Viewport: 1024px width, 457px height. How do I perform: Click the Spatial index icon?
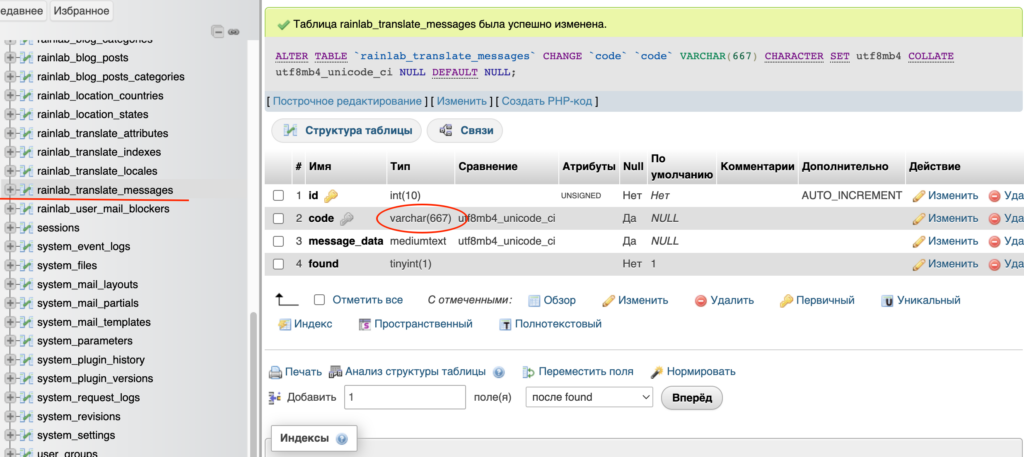pos(365,324)
